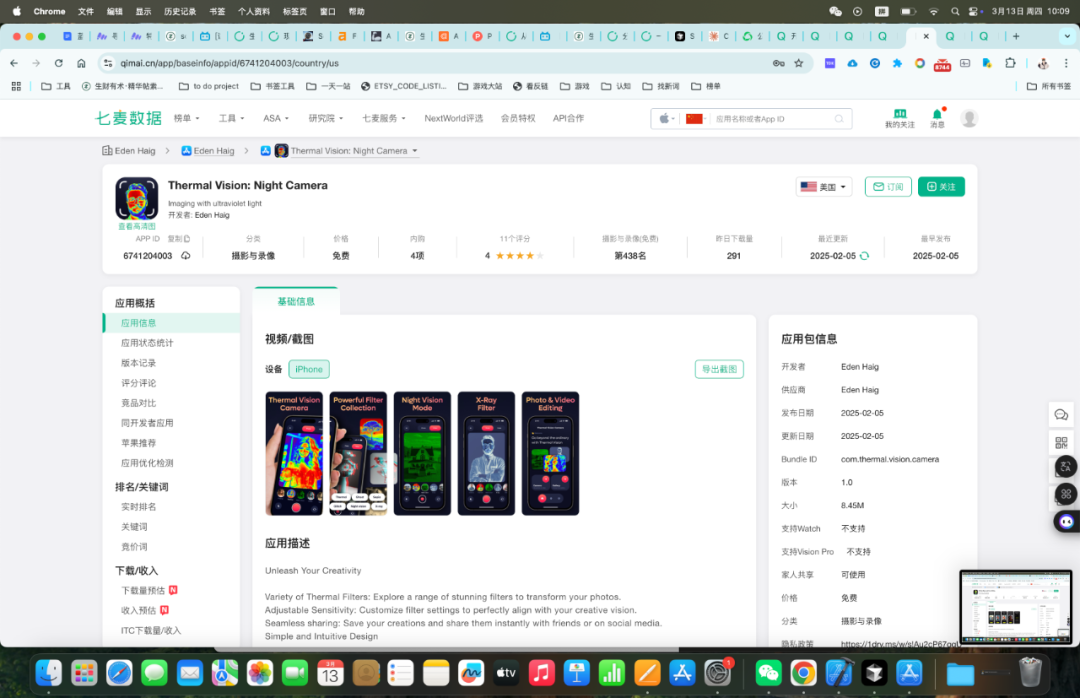The image size is (1080, 698).
Task: Open 版本记录 in left sidebar
Action: tap(138, 363)
